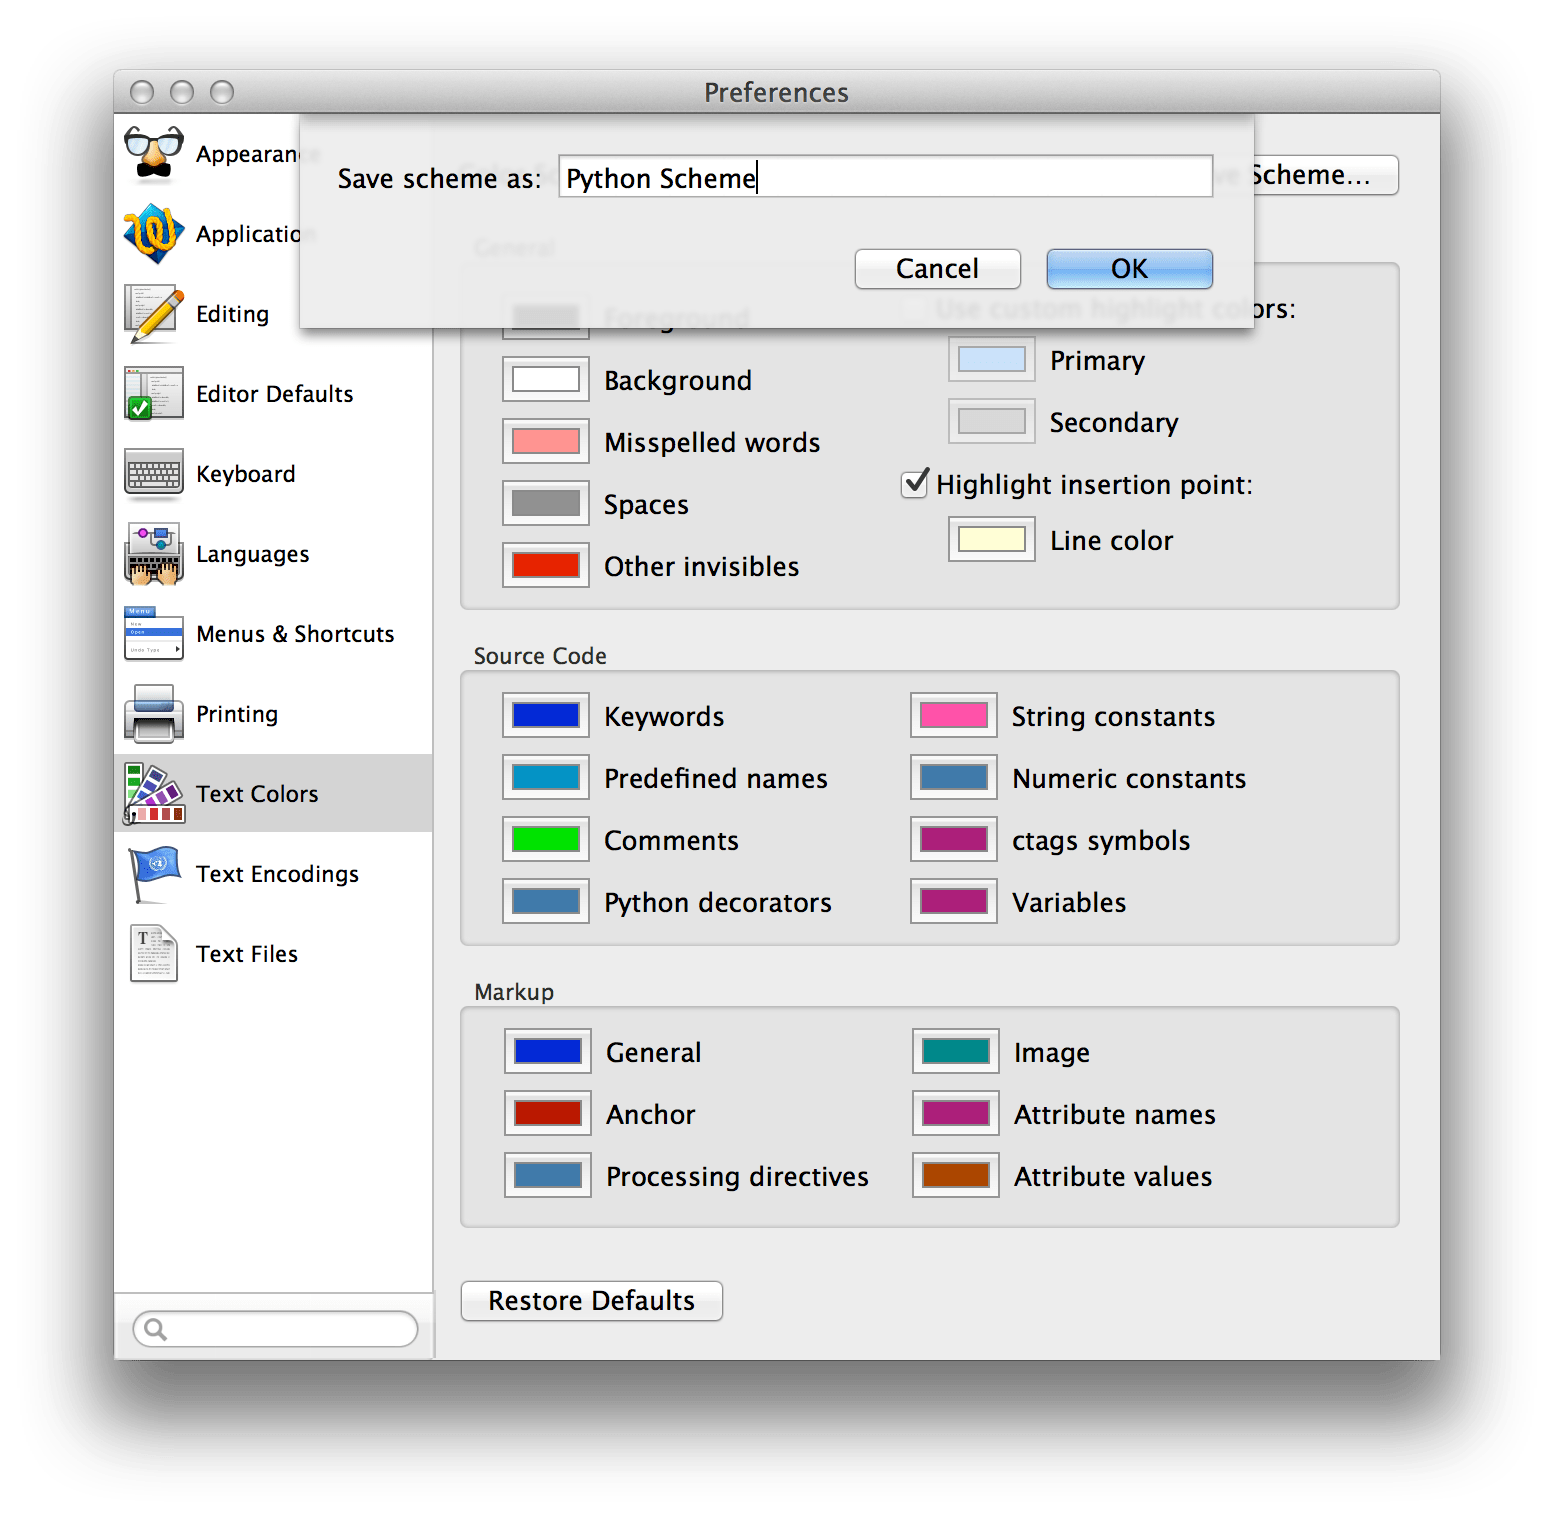The height and width of the screenshot is (1518, 1554).
Task: Toggle the Highlight insertion point checkbox
Action: coord(913,484)
